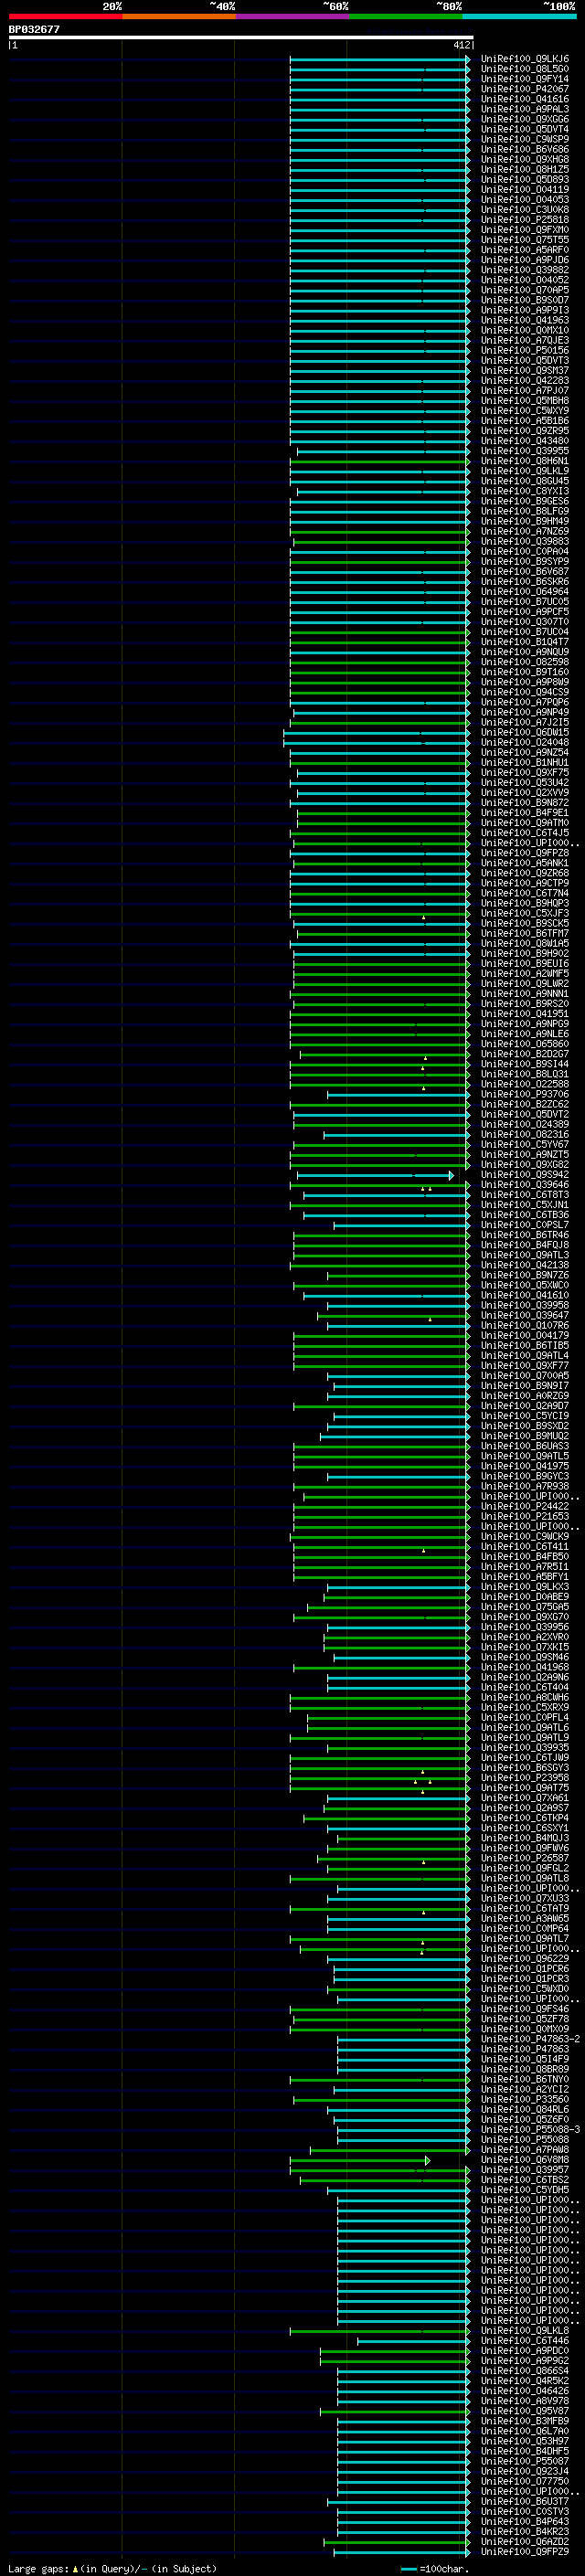
Task: Select the UniRef100_B4KR23 label
Action: click(x=524, y=2532)
